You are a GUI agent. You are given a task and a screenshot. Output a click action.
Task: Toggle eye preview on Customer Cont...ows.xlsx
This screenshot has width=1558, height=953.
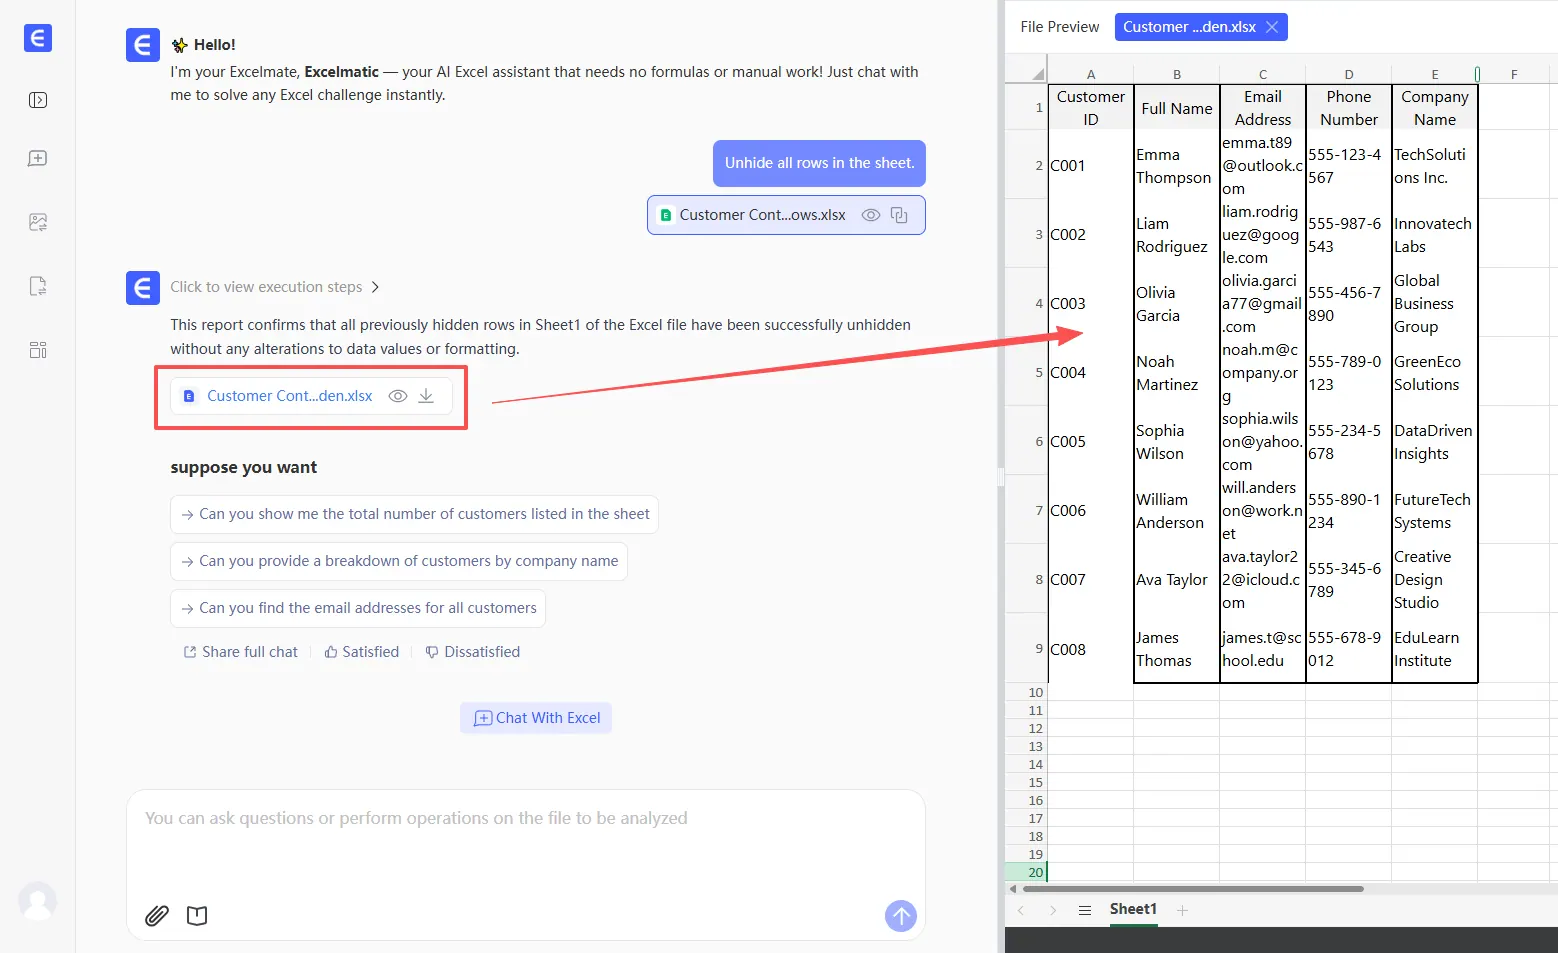(x=870, y=214)
